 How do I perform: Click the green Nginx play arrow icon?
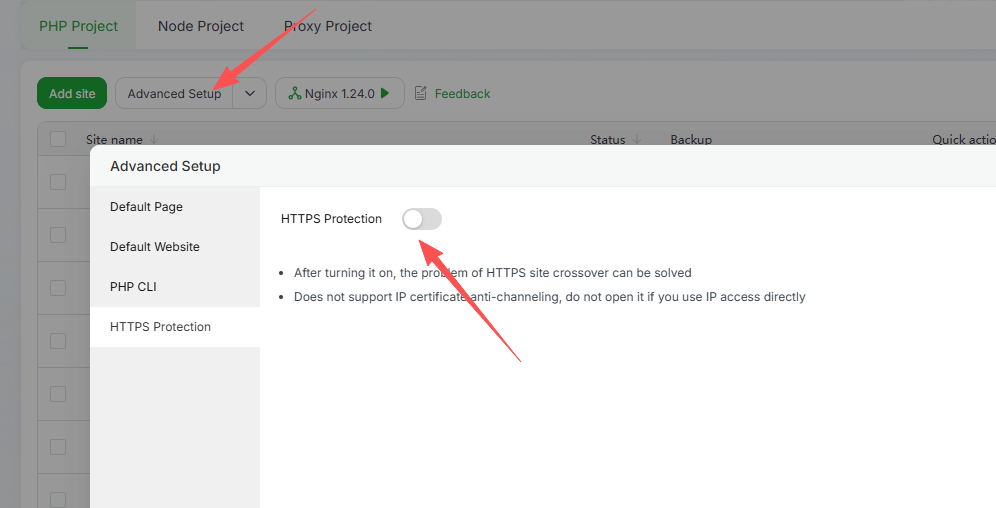(x=385, y=93)
